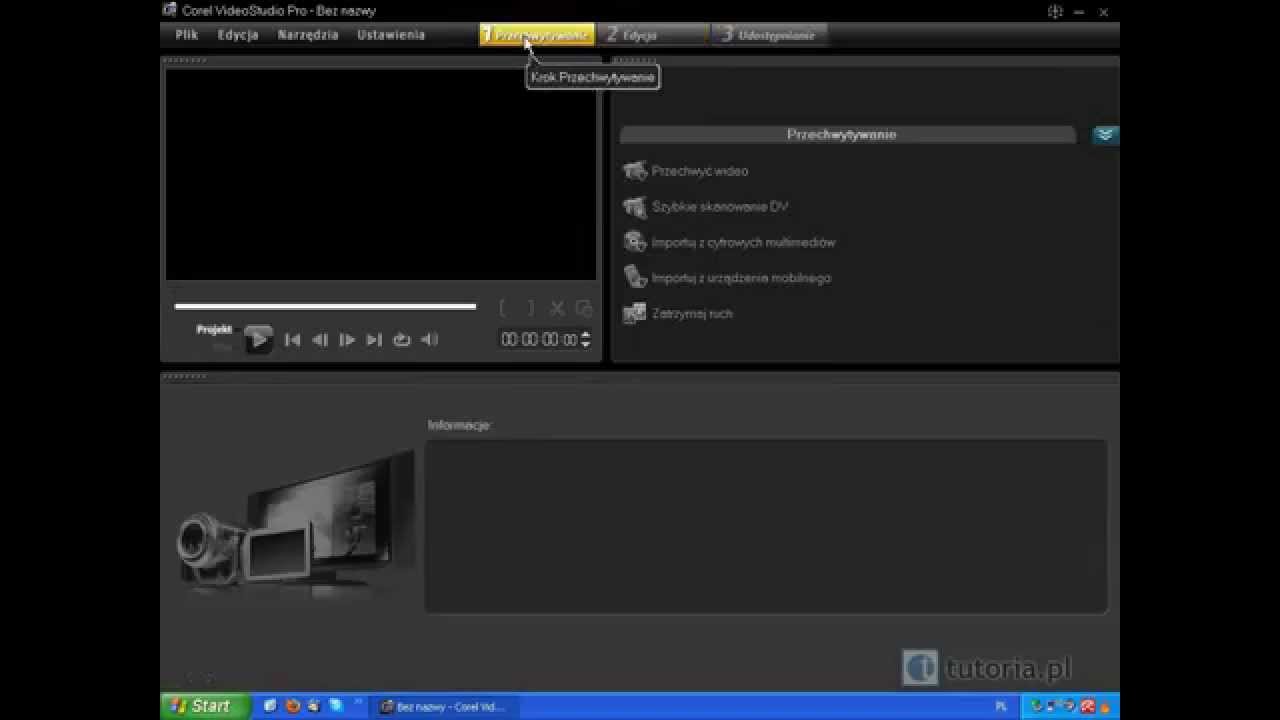Viewport: 1280px width, 720px height.
Task: Play the project in the preview
Action: point(258,339)
